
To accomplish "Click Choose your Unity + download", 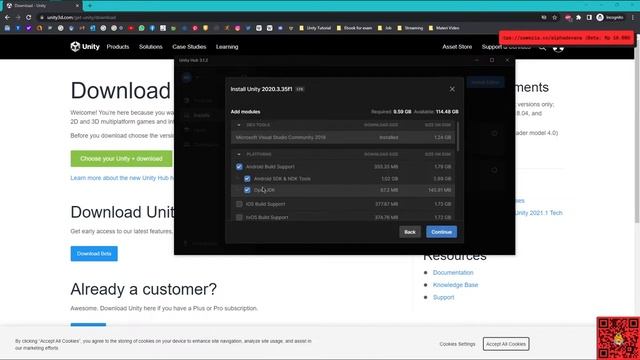I will pyautogui.click(x=121, y=158).
